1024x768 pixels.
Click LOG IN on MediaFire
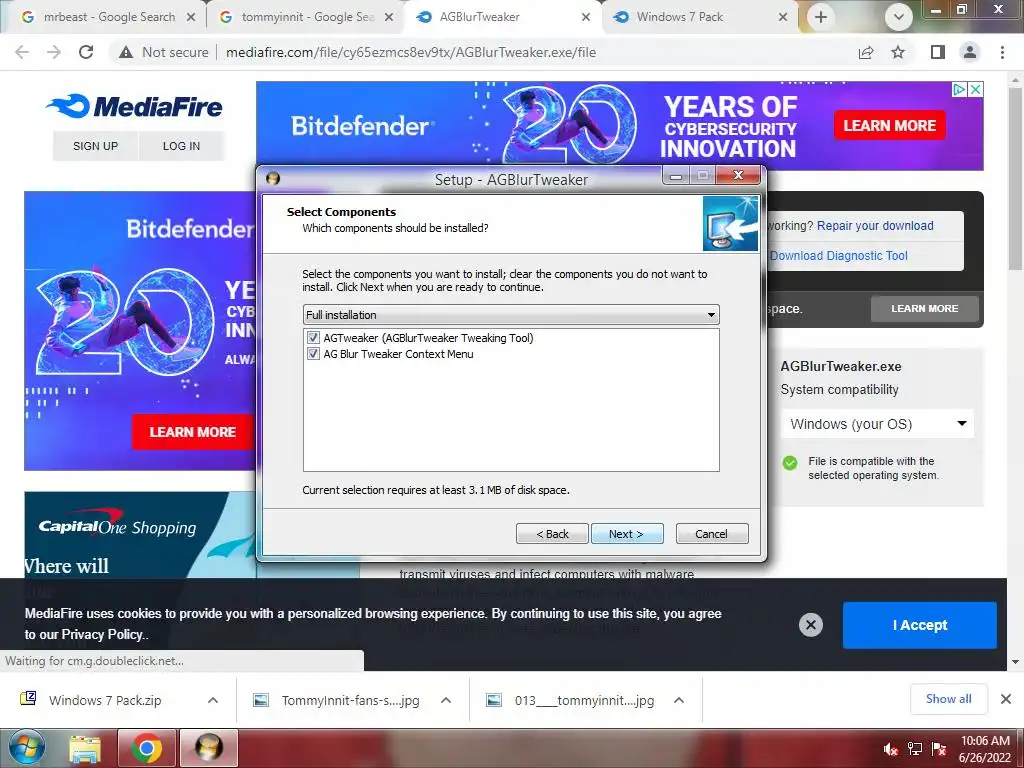(182, 146)
